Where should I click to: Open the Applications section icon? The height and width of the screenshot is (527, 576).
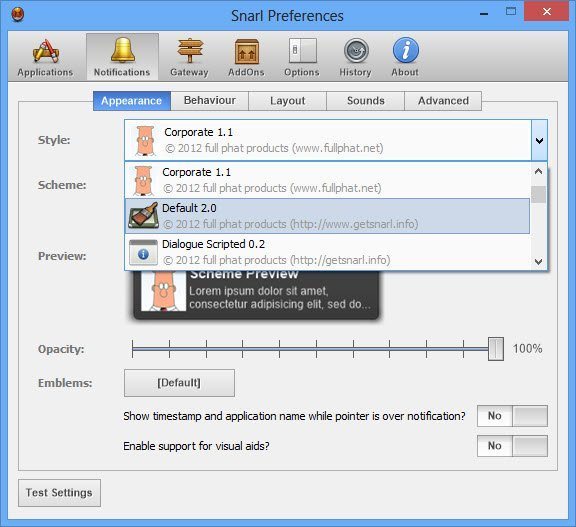46,51
